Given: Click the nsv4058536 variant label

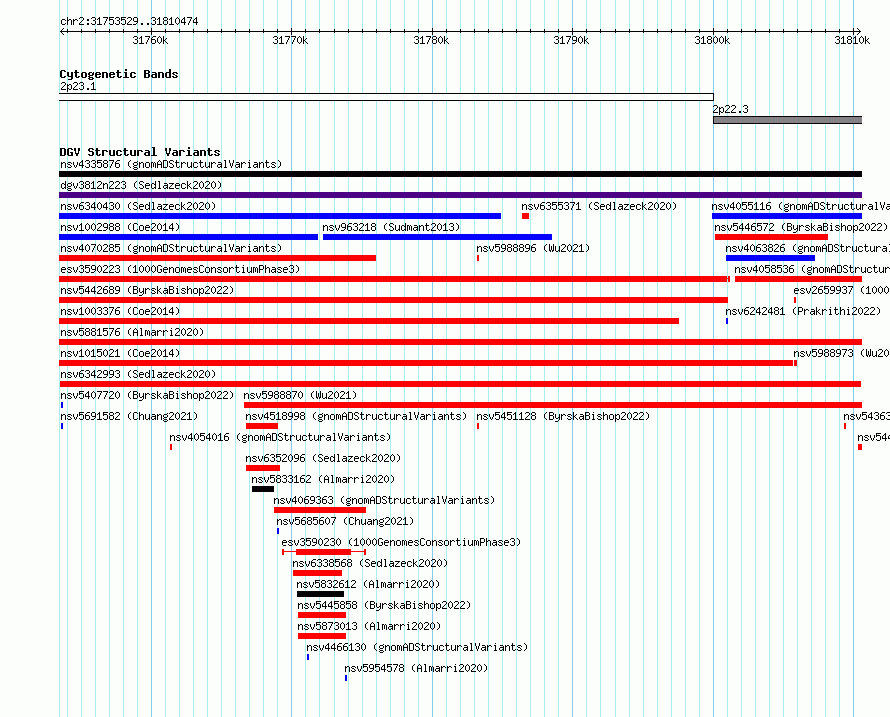Looking at the screenshot, I should (812, 270).
